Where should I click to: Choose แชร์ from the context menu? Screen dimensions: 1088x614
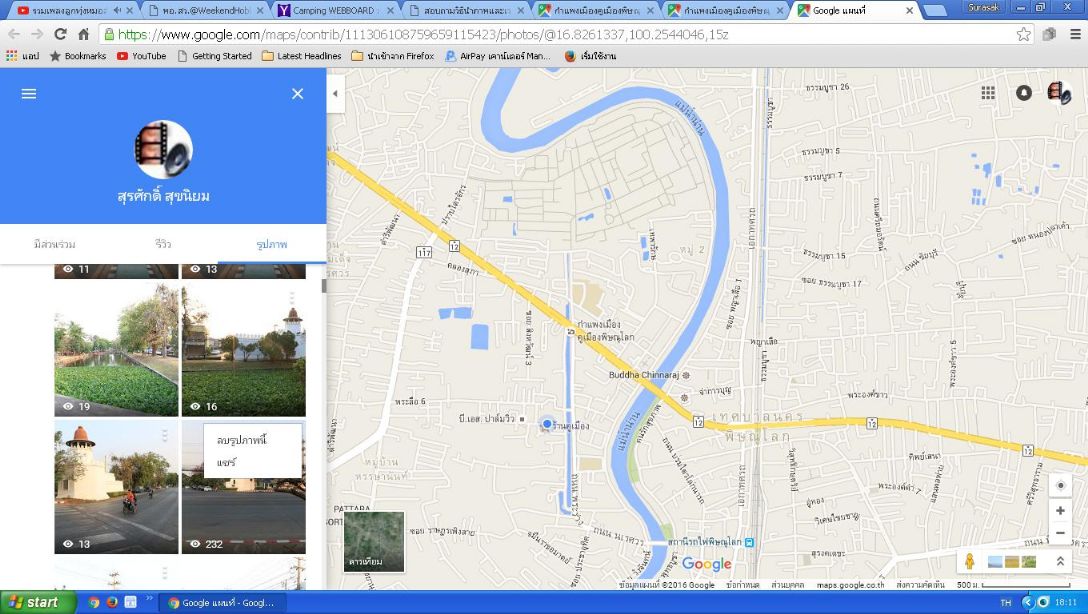[226, 462]
